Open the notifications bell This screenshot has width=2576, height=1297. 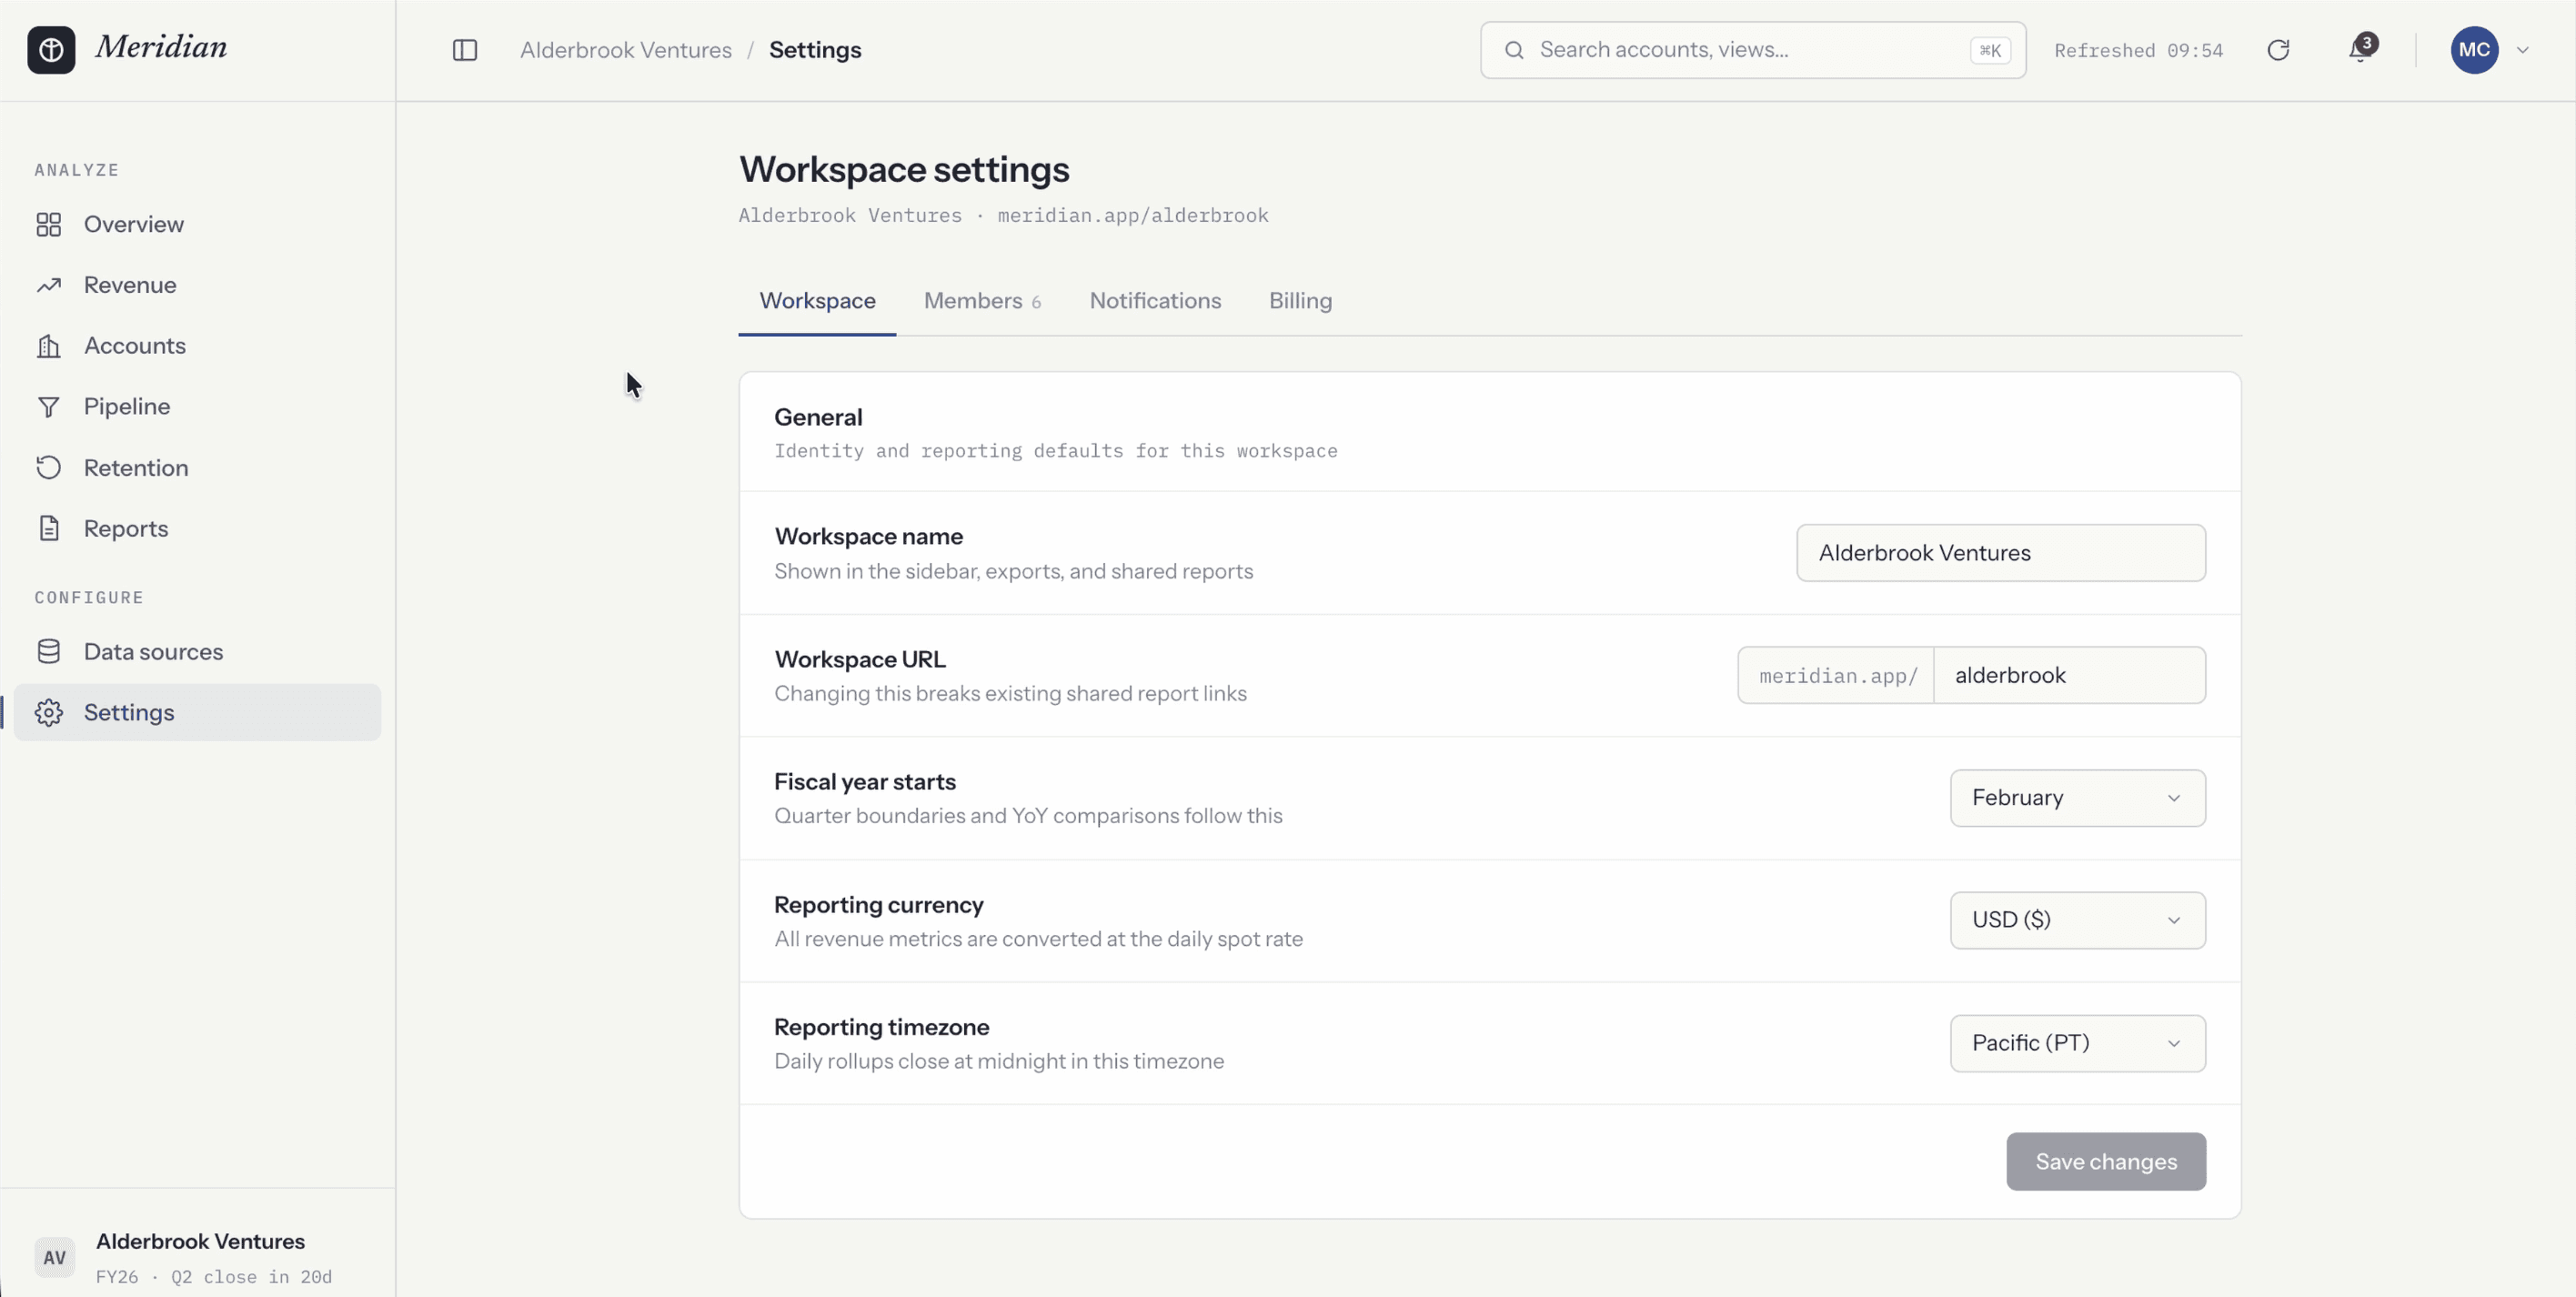point(2362,48)
